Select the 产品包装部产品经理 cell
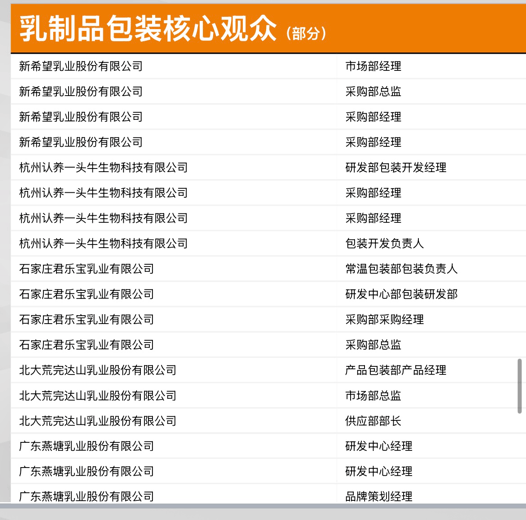The height and width of the screenshot is (520, 526). pyautogui.click(x=396, y=370)
